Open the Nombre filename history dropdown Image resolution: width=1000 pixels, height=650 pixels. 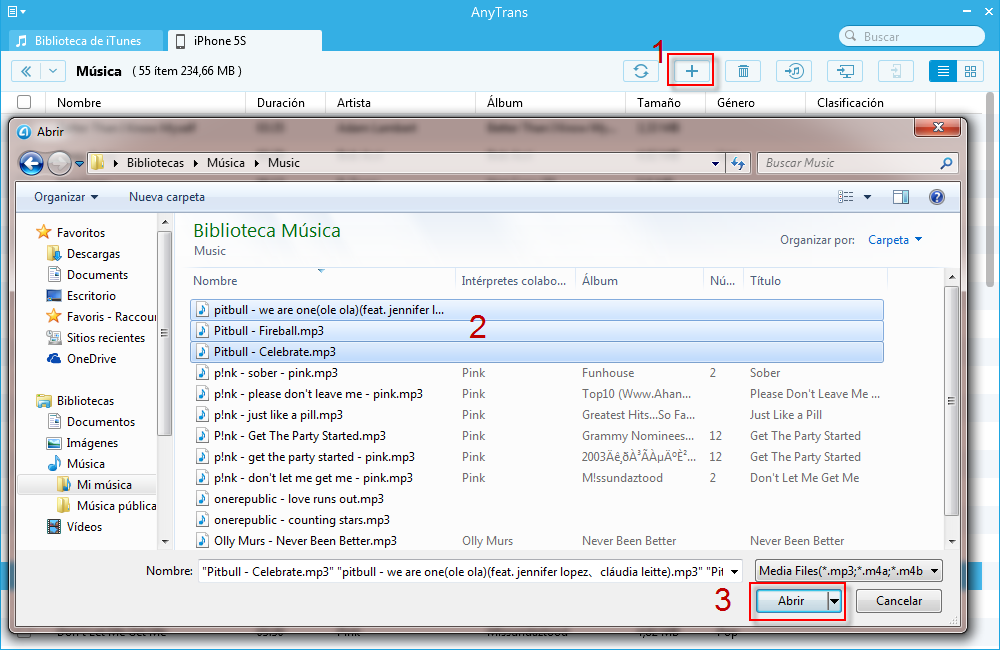[x=735, y=572]
